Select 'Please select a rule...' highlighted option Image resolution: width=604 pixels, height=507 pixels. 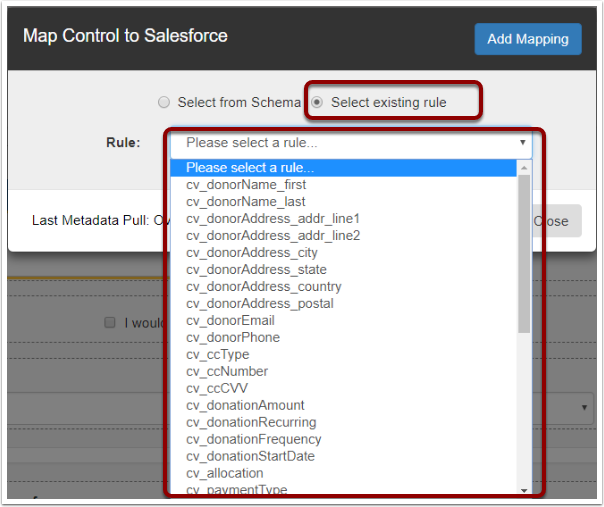click(343, 168)
